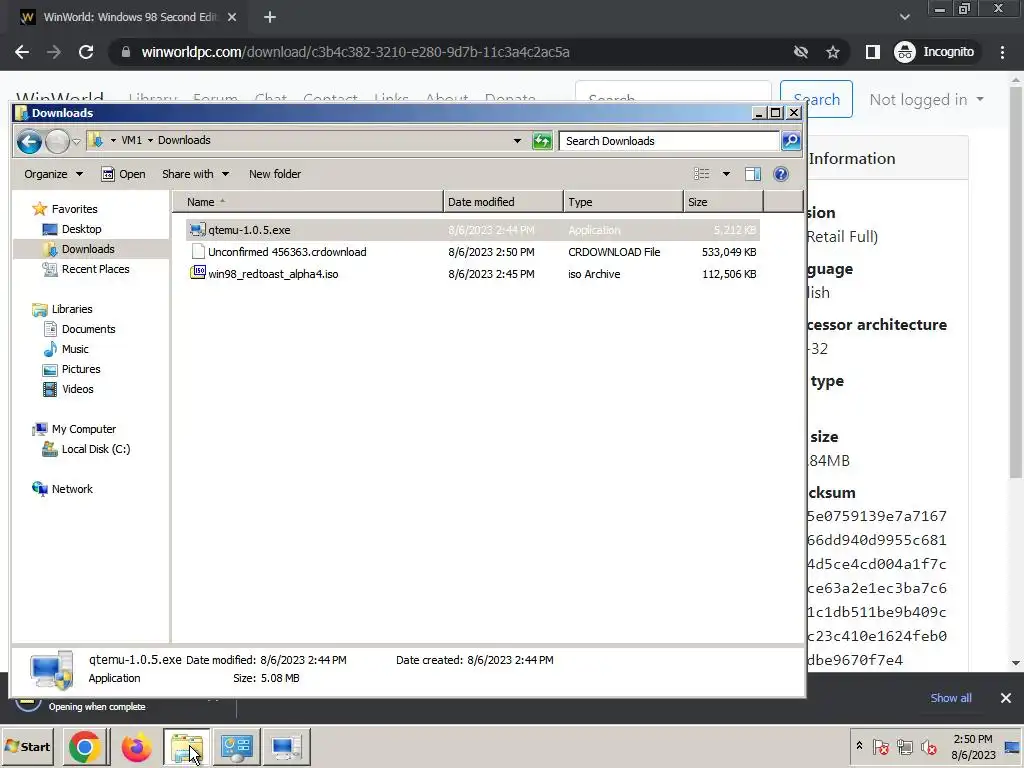Open the Not logged in dropdown

pyautogui.click(x=926, y=100)
